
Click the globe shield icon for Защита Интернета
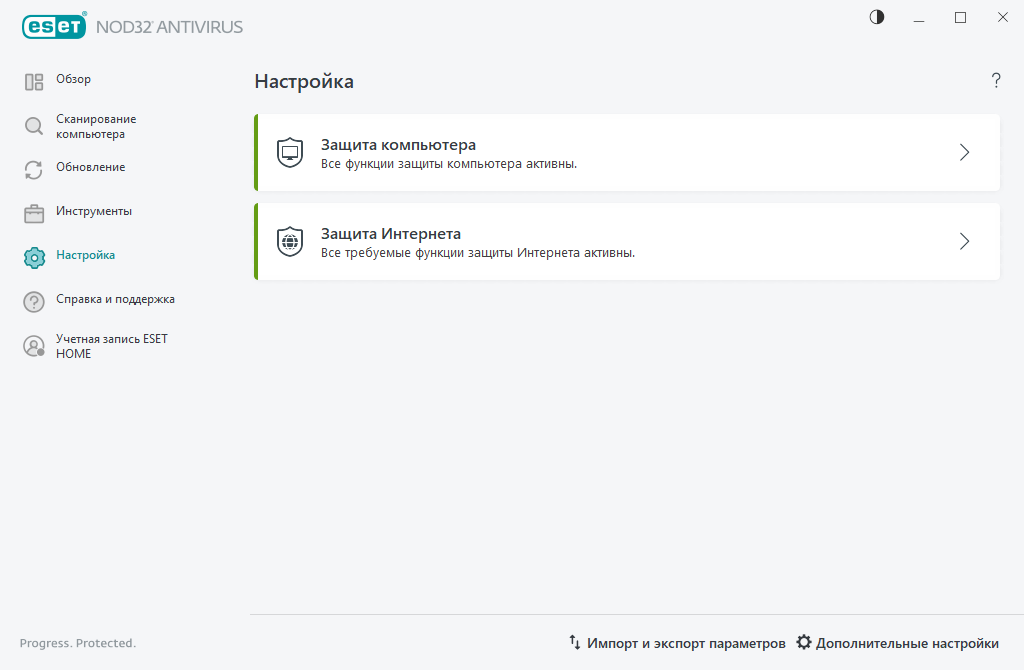(289, 241)
